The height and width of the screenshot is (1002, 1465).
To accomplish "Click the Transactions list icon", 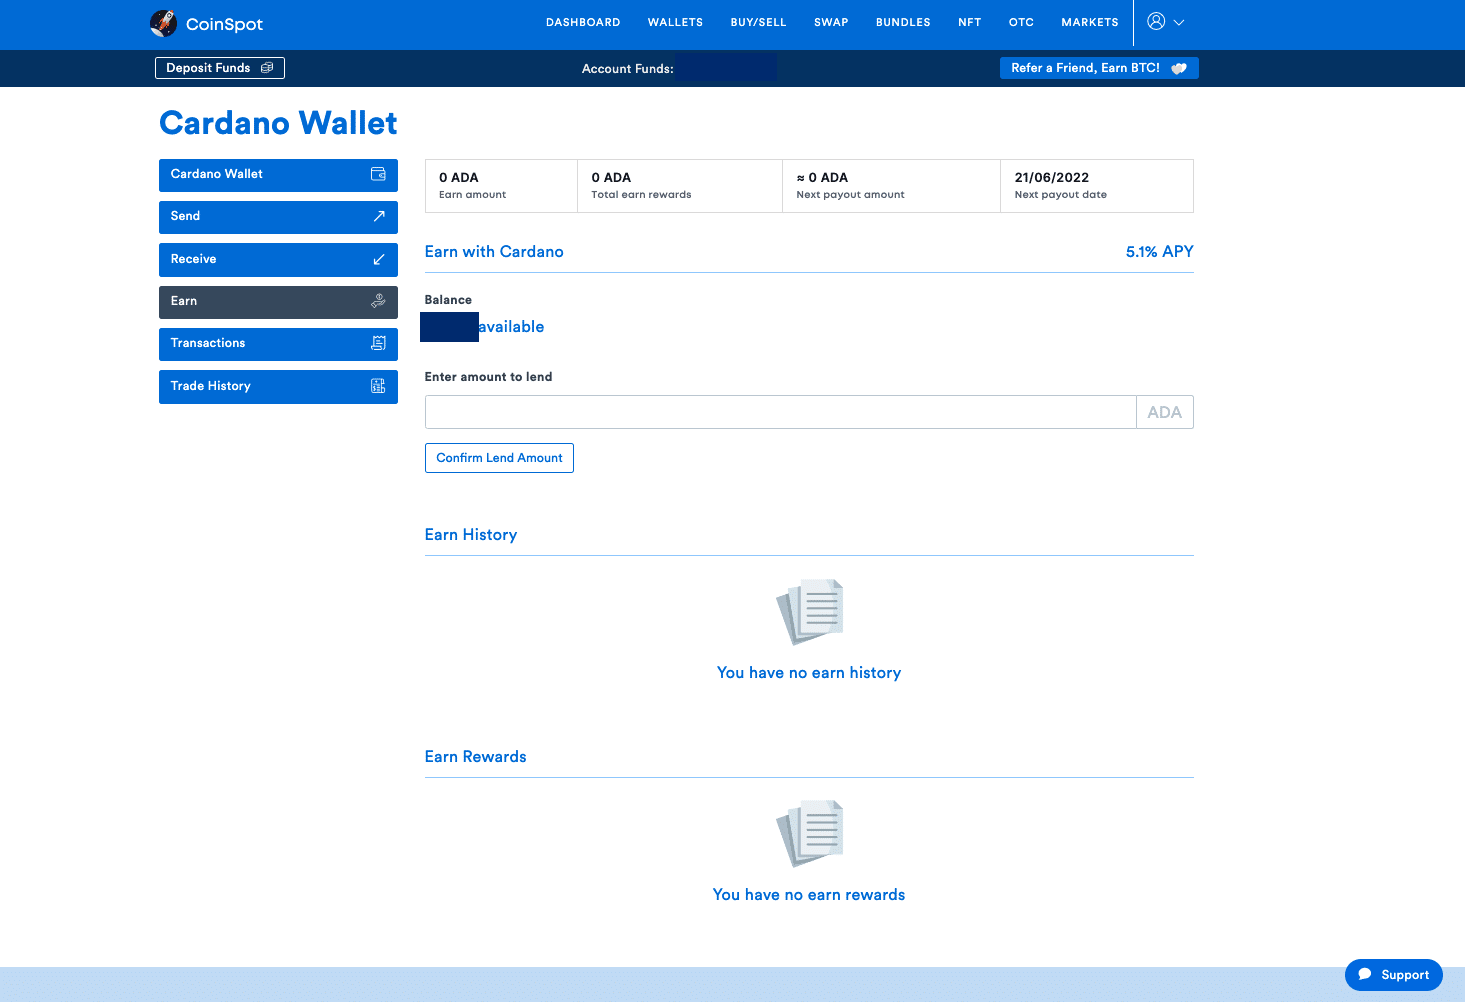I will (x=378, y=343).
